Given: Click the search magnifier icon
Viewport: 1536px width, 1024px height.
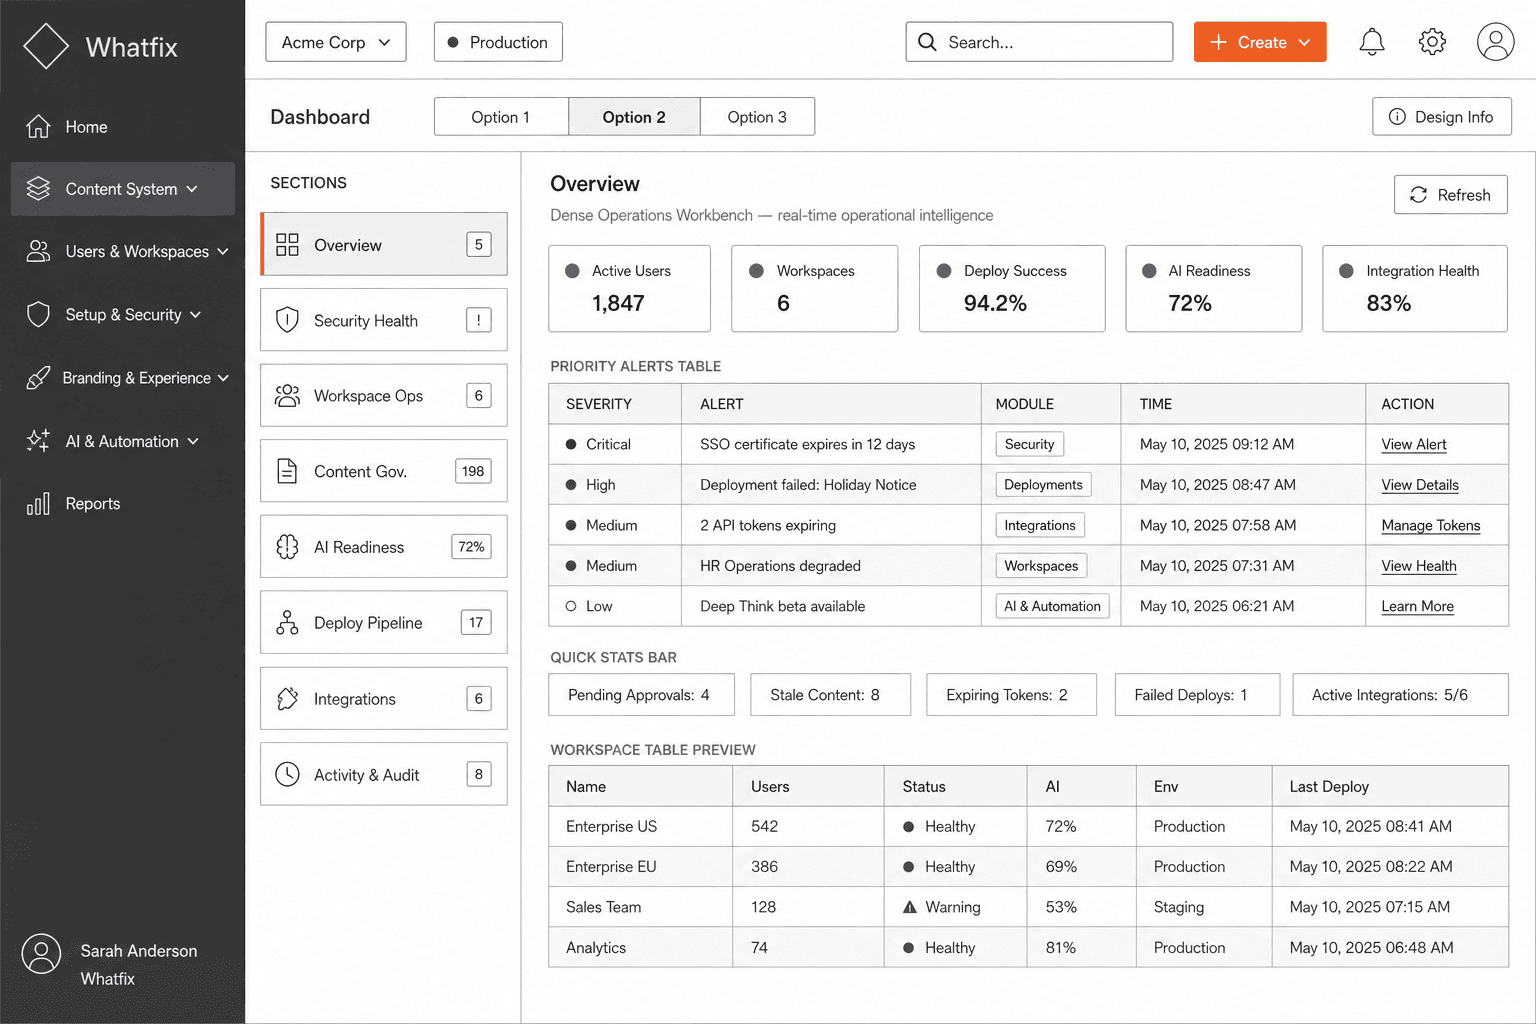Looking at the screenshot, I should (x=927, y=42).
